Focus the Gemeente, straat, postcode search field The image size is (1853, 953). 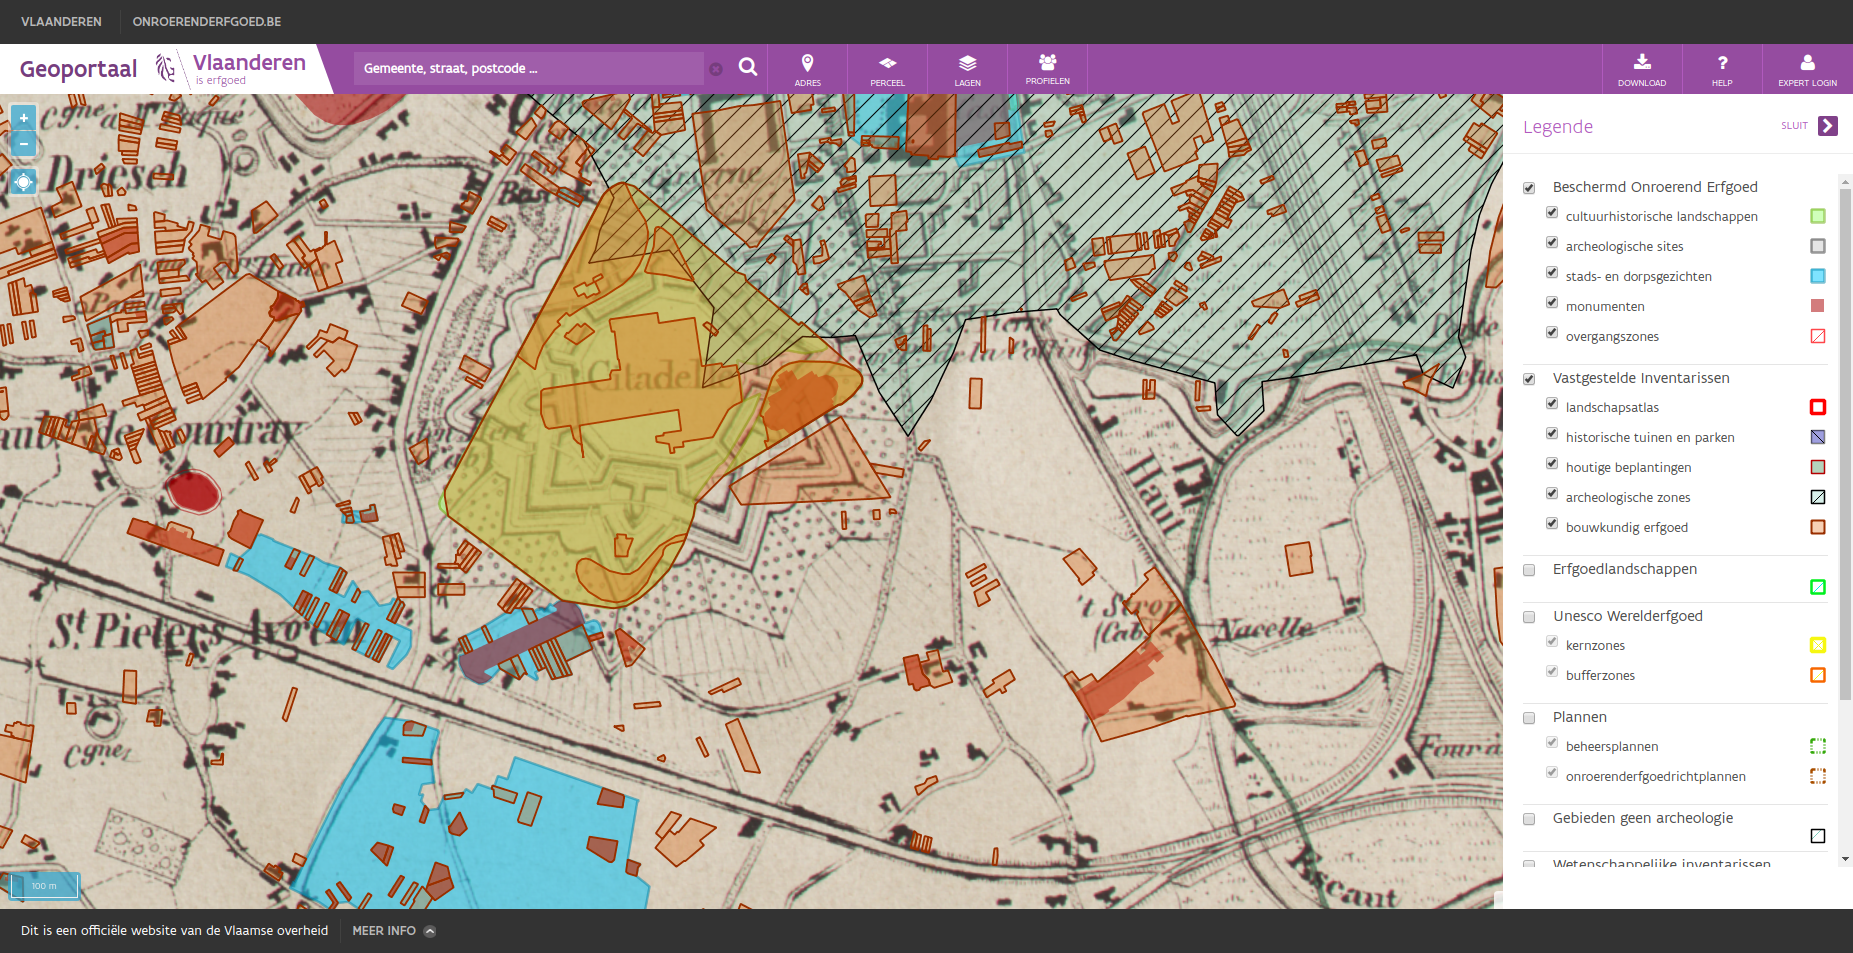pyautogui.click(x=529, y=68)
